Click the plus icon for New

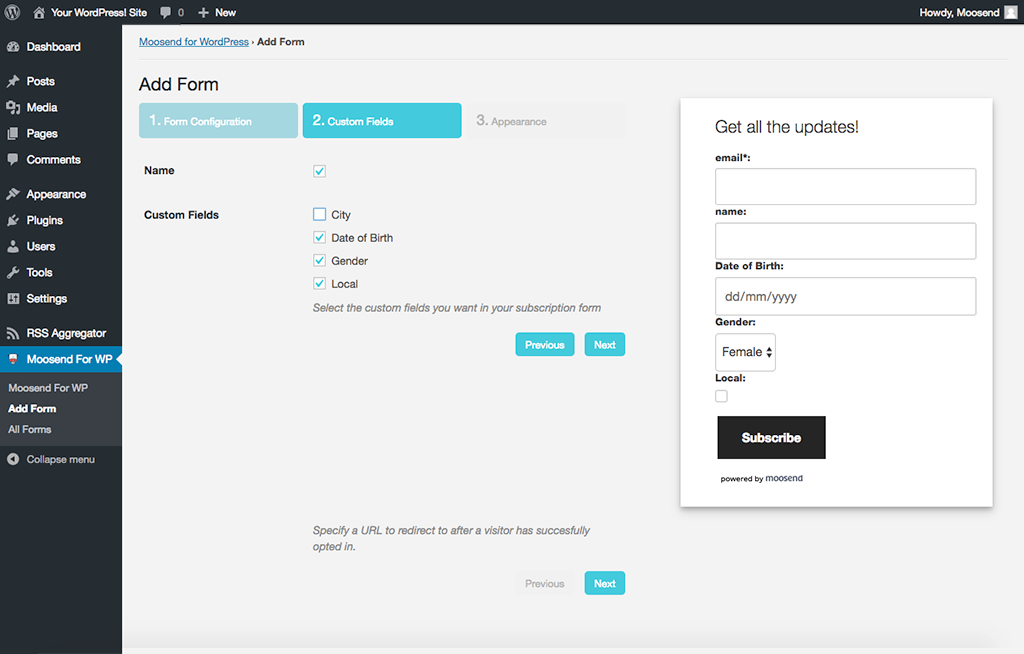click(x=203, y=12)
